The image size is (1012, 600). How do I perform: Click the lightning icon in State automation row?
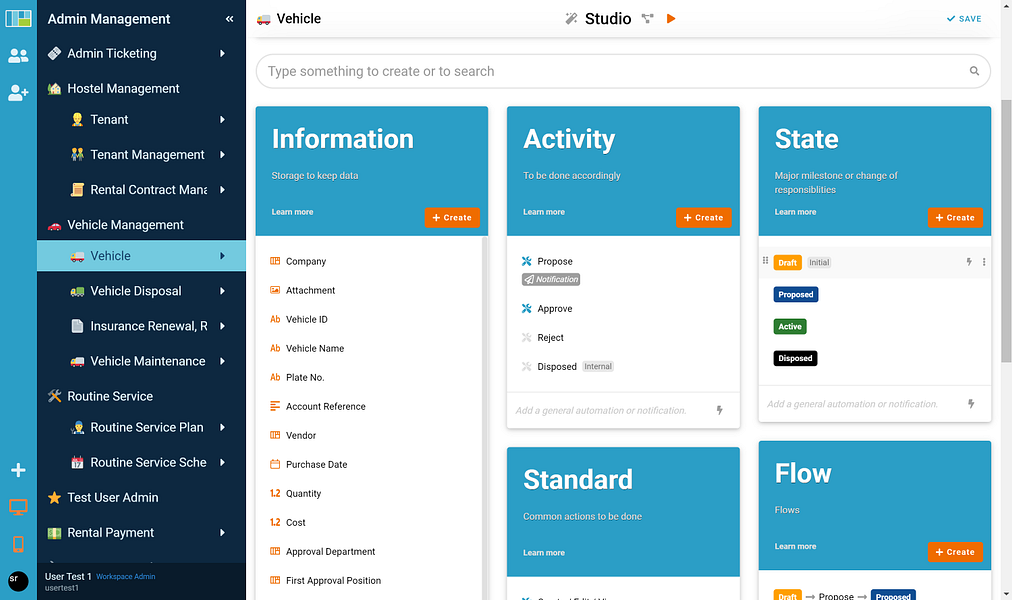tap(971, 404)
